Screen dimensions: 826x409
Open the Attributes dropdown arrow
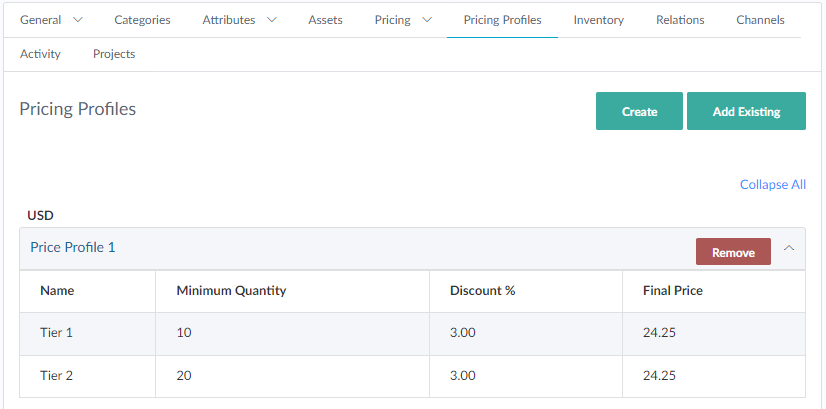271,20
